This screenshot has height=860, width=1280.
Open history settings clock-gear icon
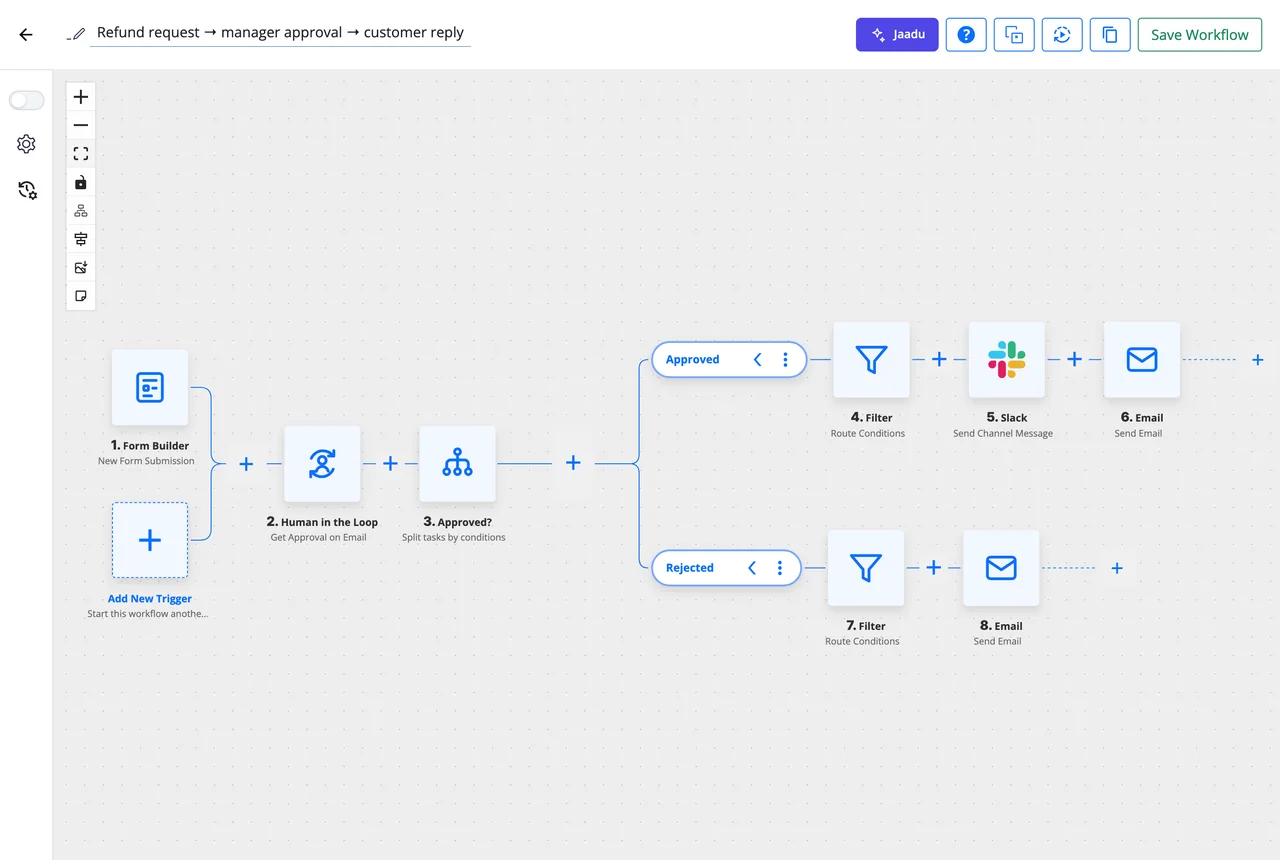pos(27,189)
